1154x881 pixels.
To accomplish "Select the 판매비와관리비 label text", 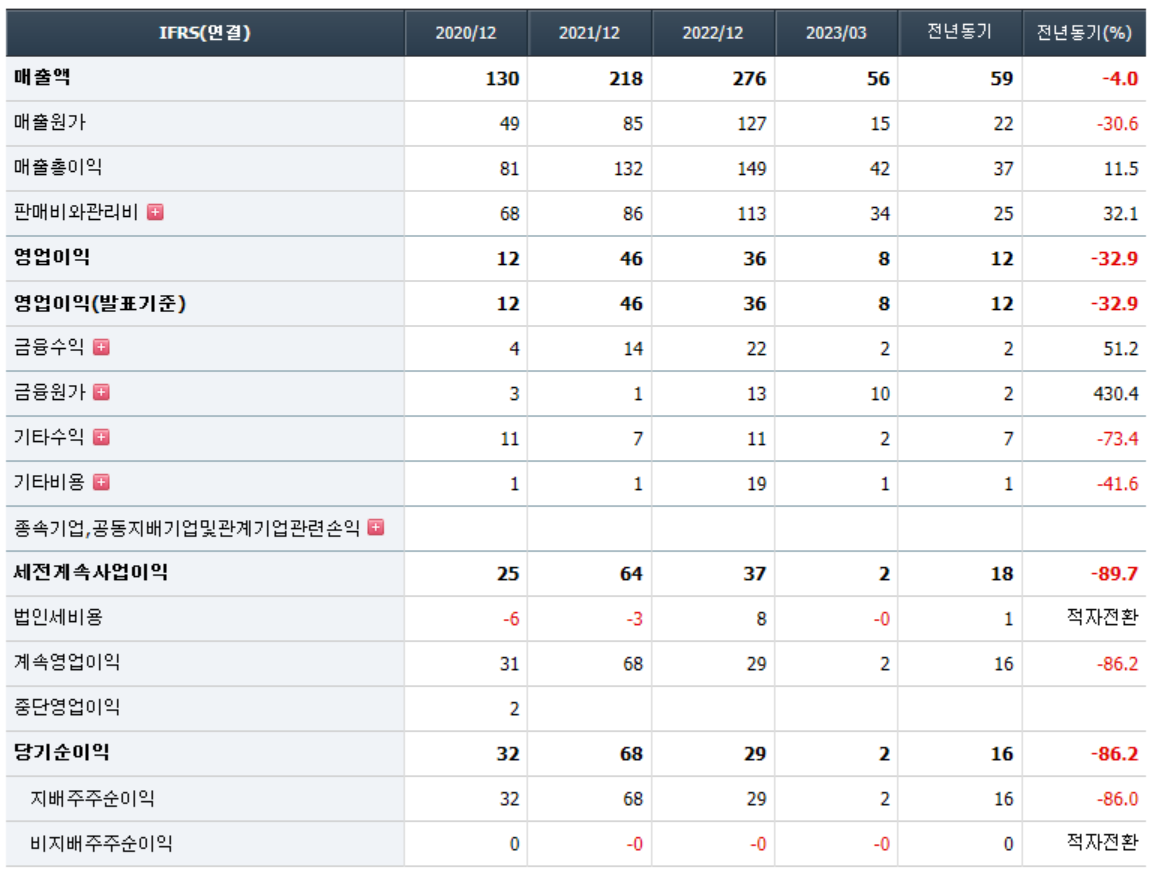I will click(x=76, y=212).
